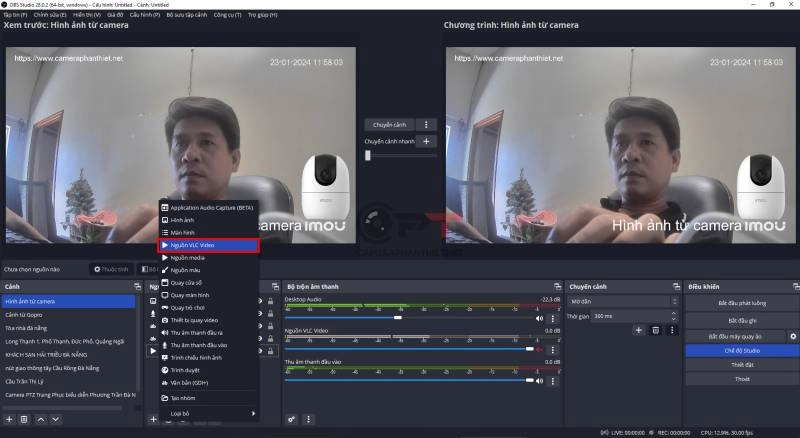The image size is (800, 438).
Task: Choose Application Audio Capture (BETA) source
Action: click(x=209, y=208)
